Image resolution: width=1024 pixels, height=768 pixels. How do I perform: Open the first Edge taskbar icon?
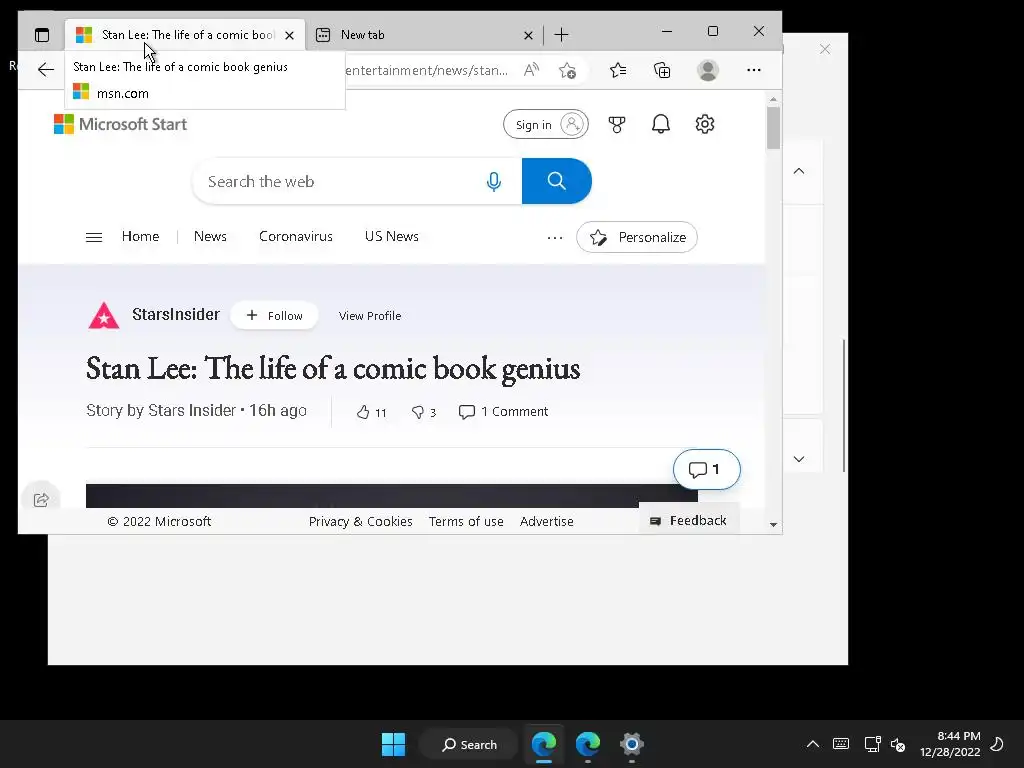pyautogui.click(x=544, y=744)
